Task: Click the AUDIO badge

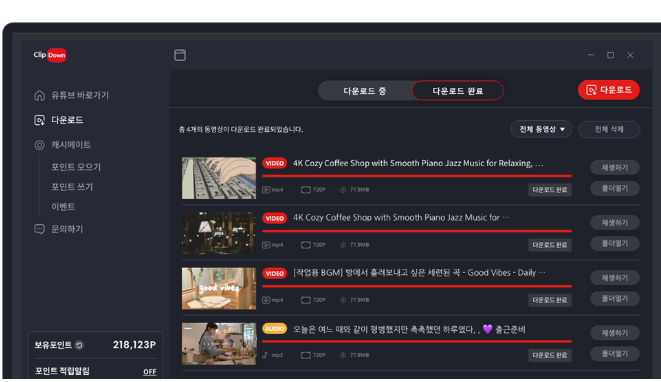Action: coord(274,328)
